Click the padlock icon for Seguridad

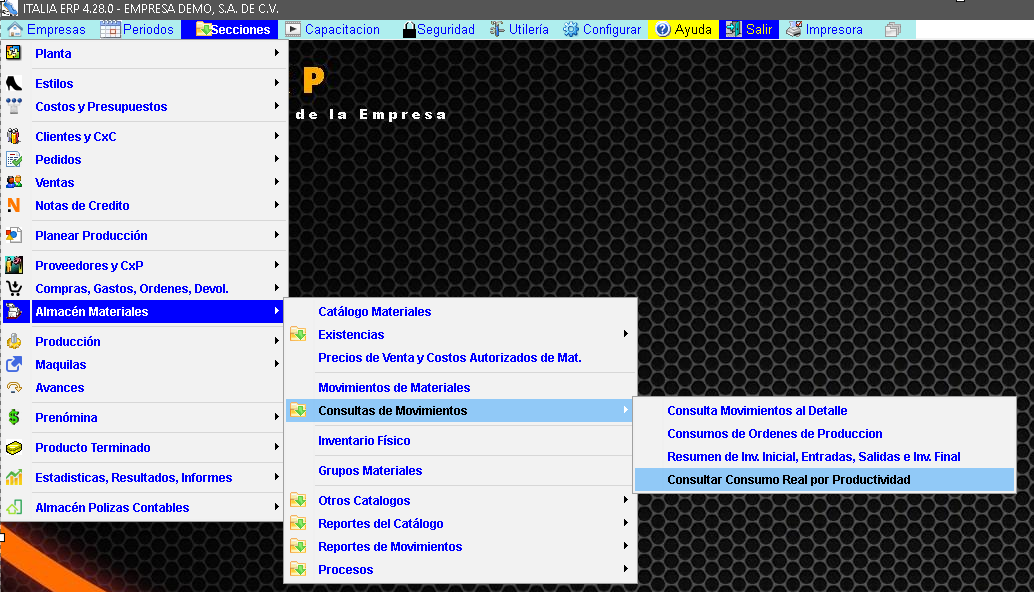click(x=409, y=30)
